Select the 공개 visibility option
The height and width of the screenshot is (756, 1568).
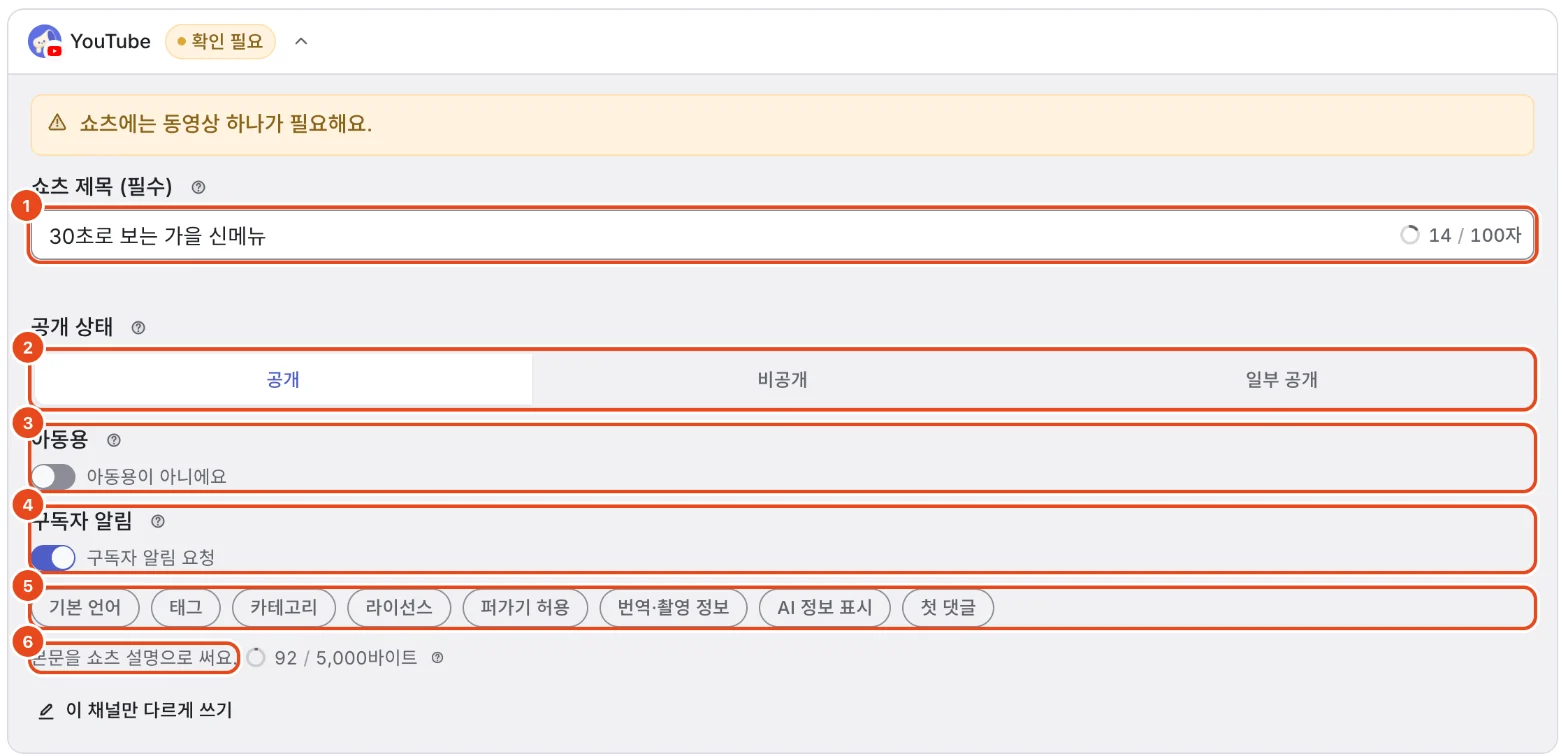point(283,380)
